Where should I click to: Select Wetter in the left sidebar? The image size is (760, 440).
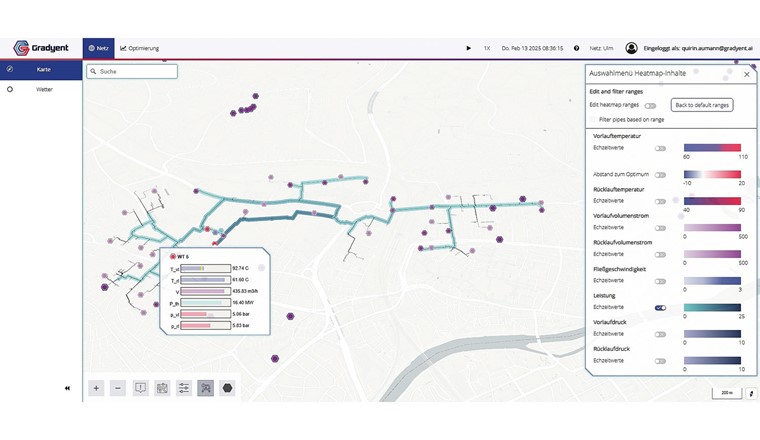tap(43, 89)
